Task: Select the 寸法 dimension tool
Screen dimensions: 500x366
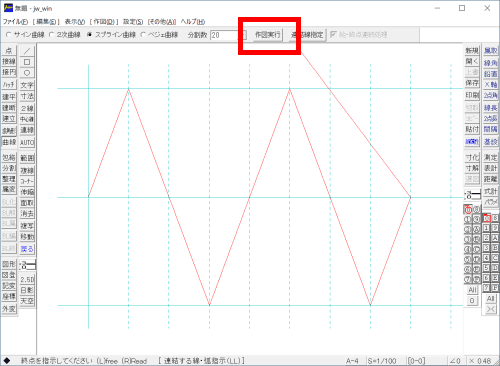Action: (x=27, y=96)
